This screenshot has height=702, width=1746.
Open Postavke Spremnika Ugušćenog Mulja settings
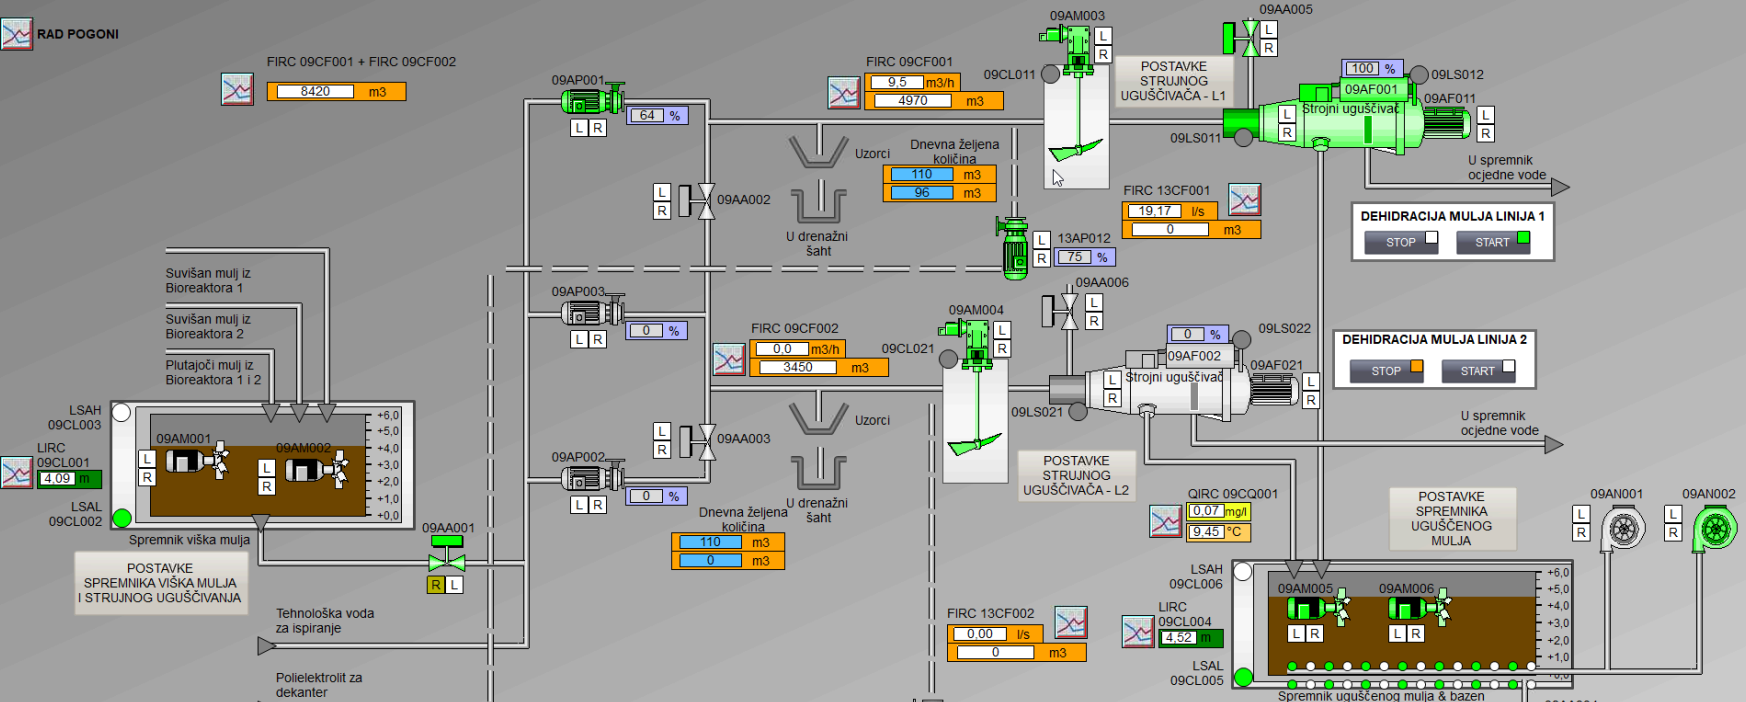pos(1451,518)
